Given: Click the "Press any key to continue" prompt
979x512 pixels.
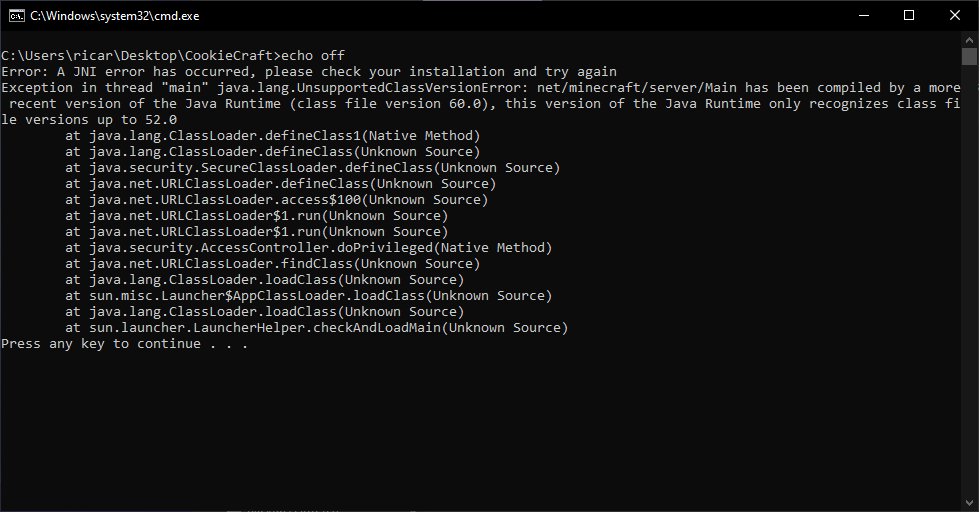Looking at the screenshot, I should pos(124,344).
